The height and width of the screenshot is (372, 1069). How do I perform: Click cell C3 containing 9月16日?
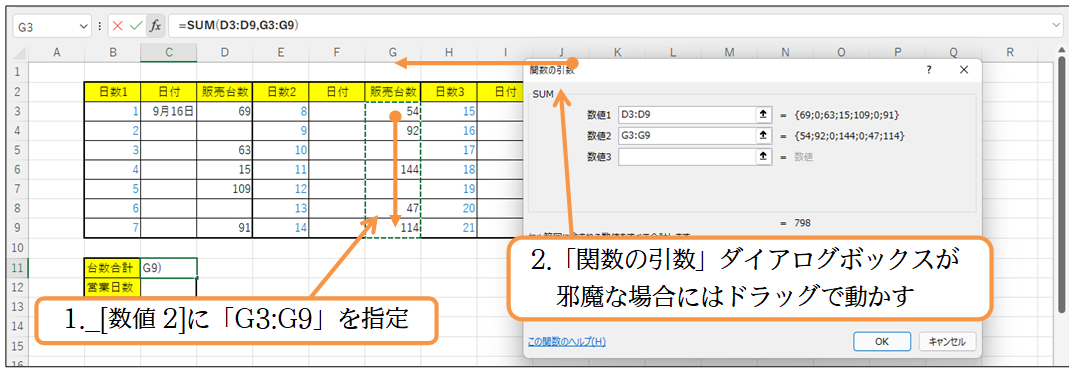(x=168, y=111)
